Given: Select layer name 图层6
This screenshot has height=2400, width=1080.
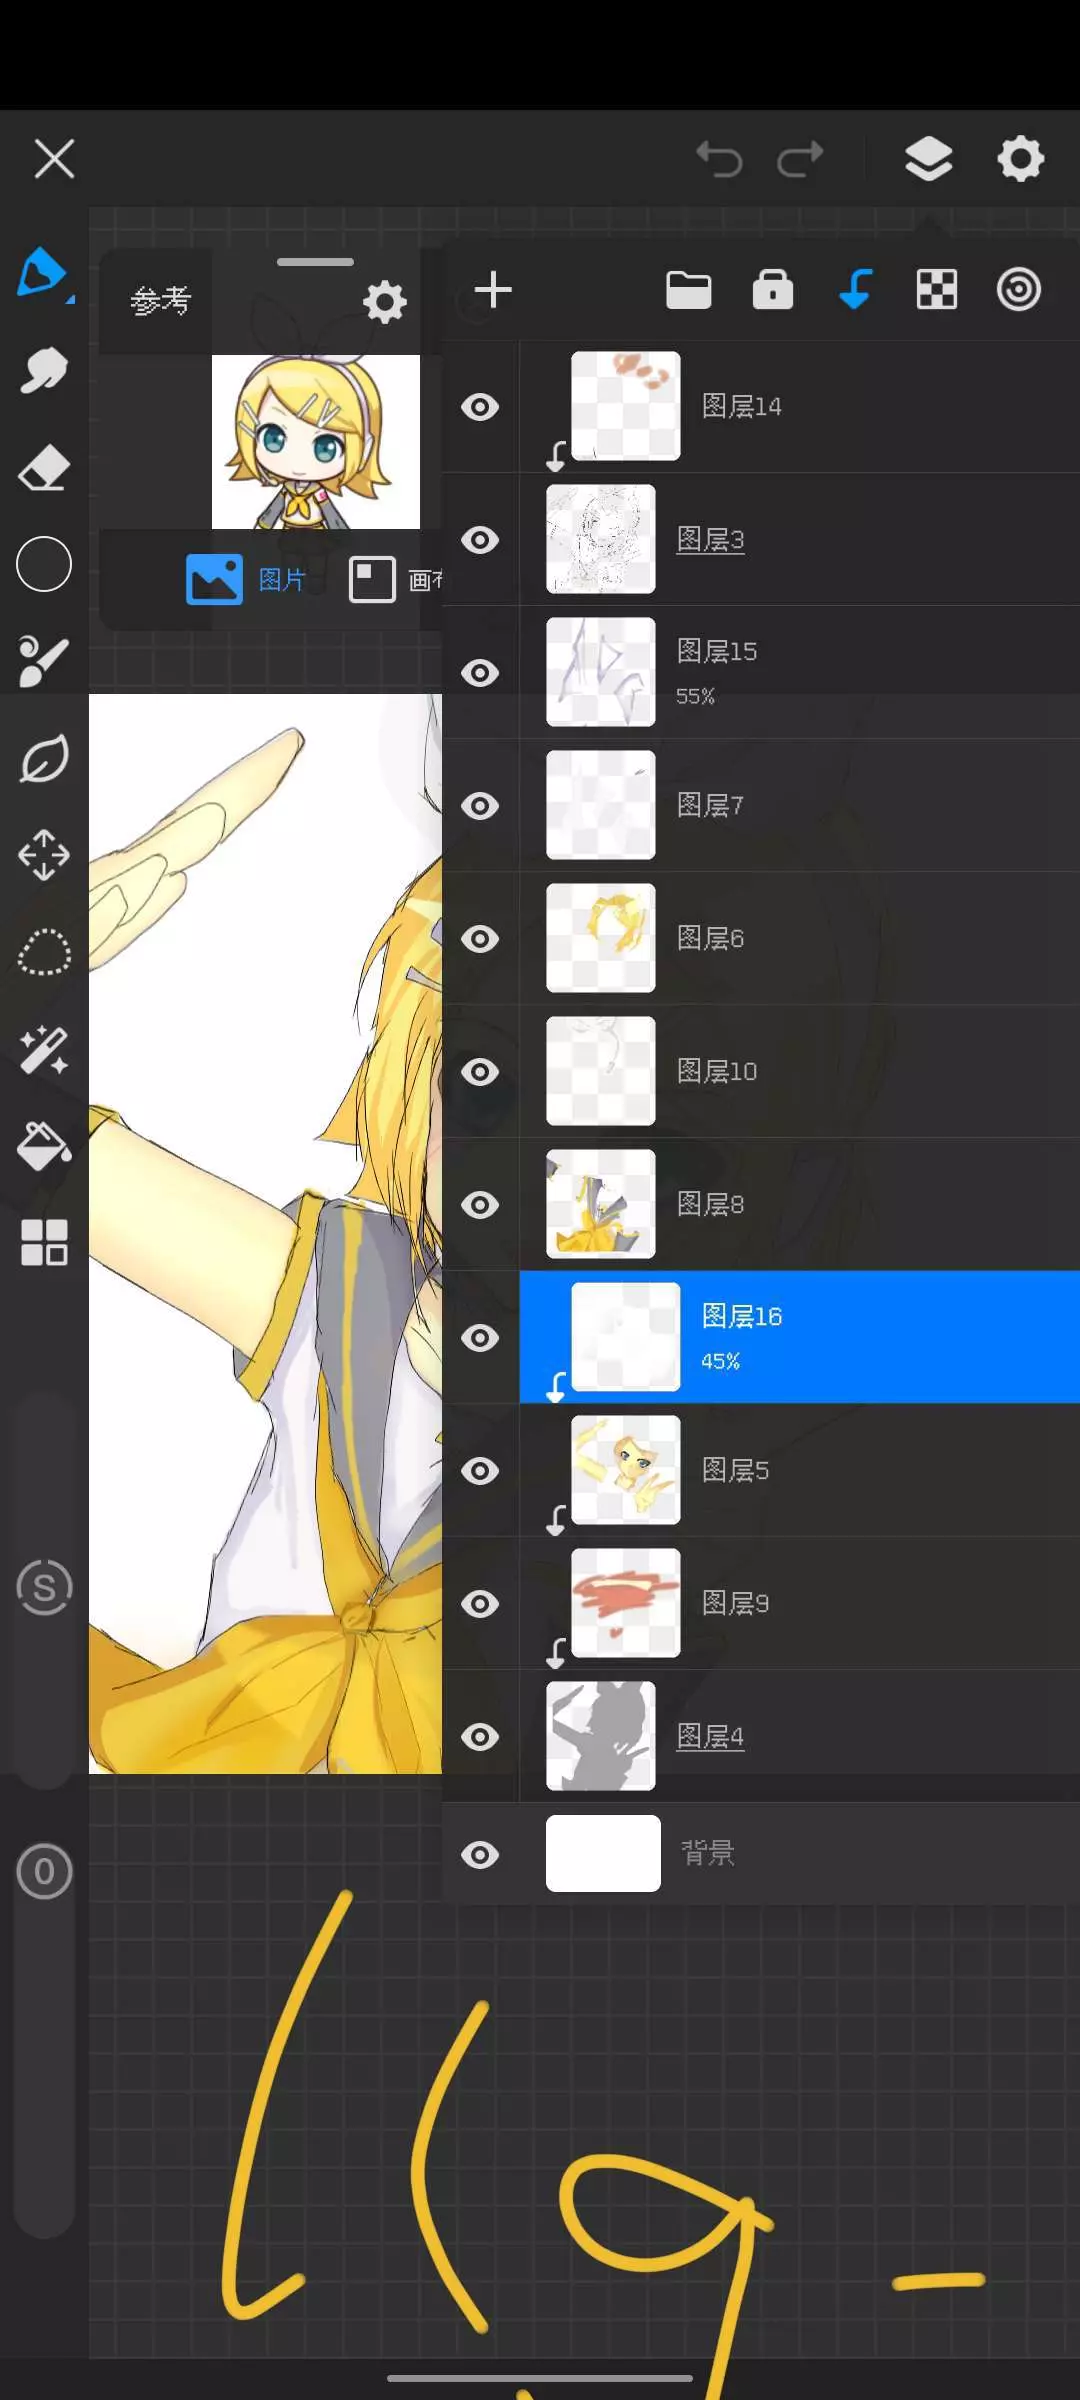Looking at the screenshot, I should [711, 939].
